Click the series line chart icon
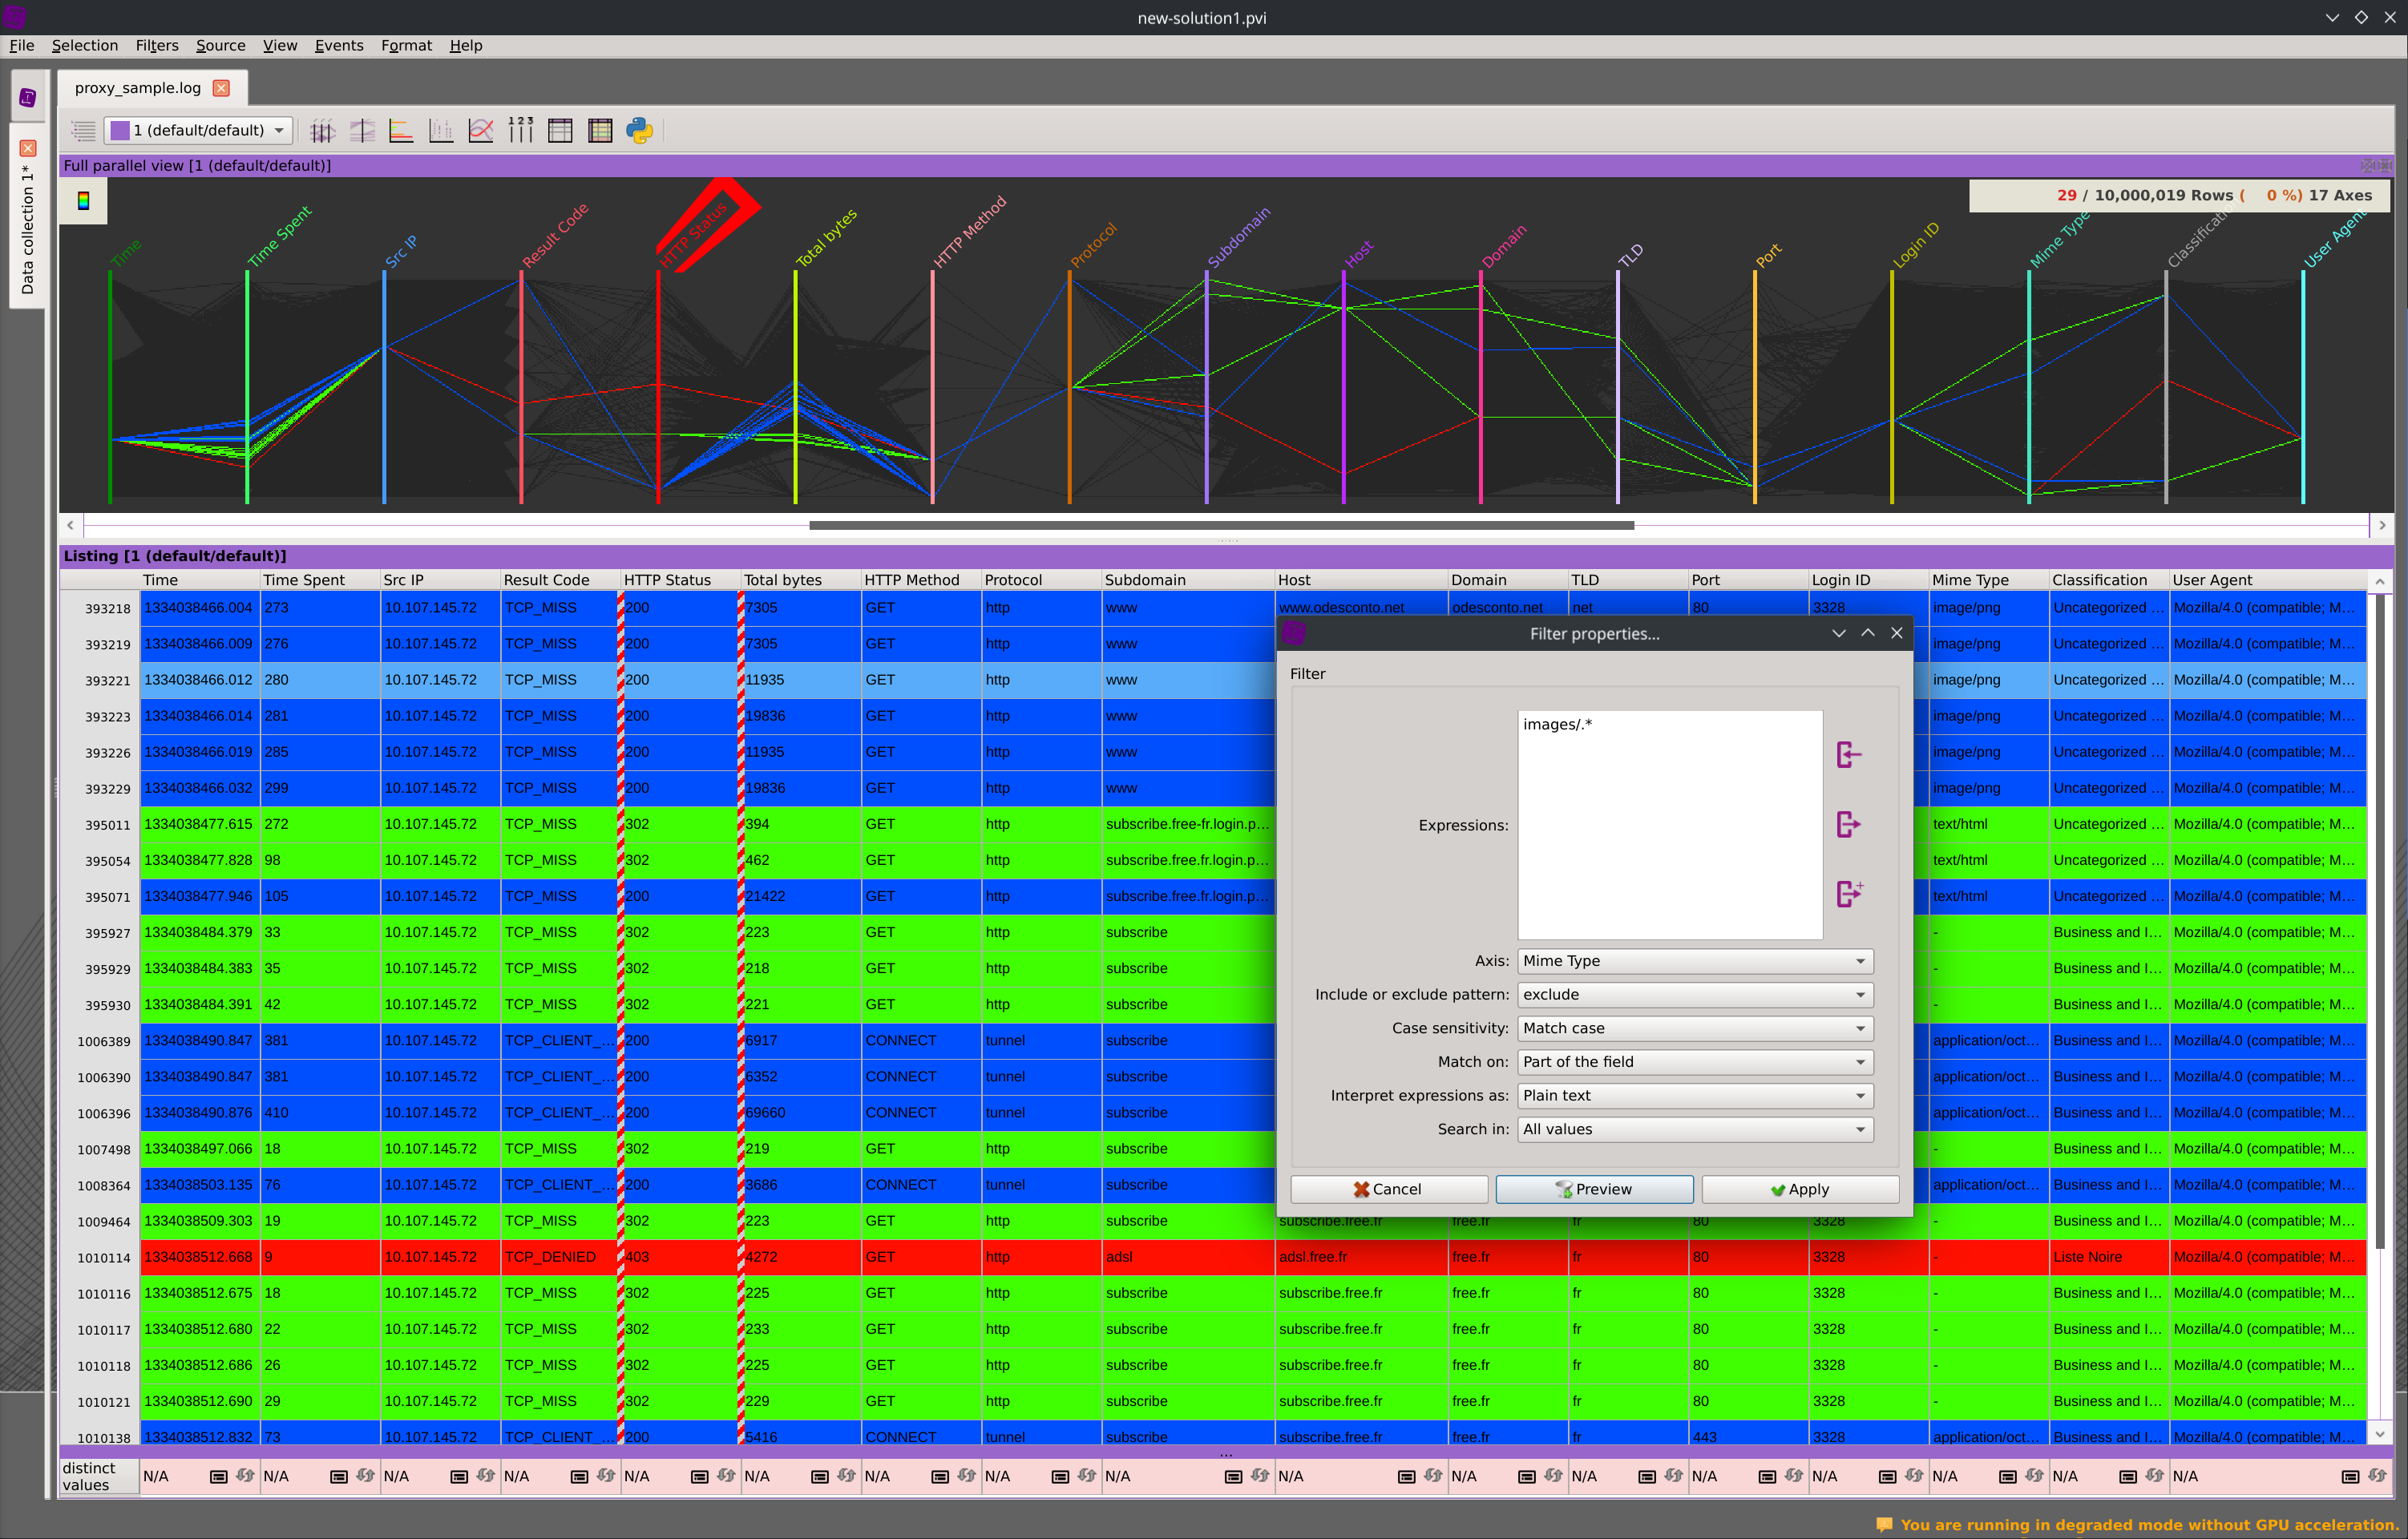 481,131
